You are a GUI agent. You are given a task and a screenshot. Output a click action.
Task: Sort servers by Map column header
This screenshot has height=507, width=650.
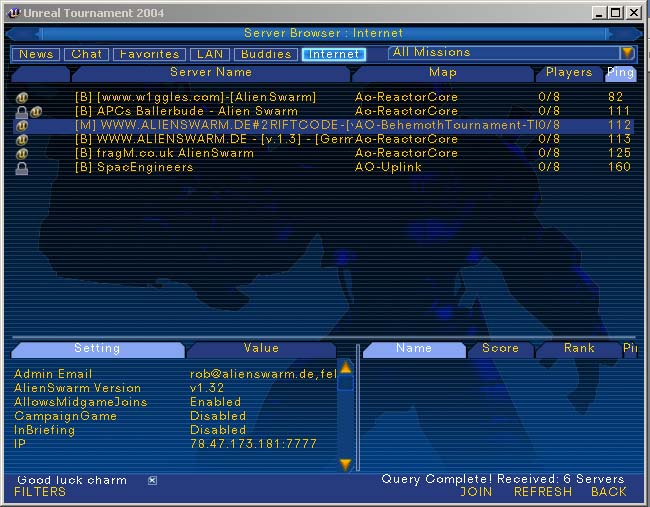pos(443,73)
